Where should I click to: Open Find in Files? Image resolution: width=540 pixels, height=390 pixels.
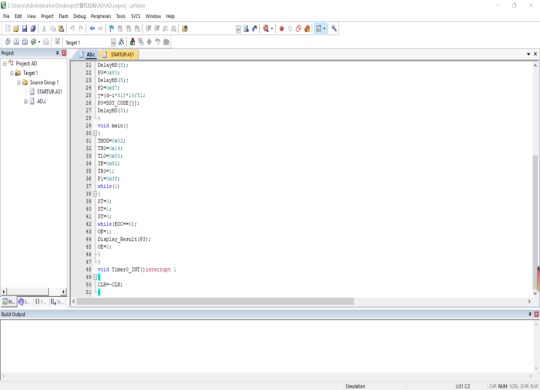click(x=185, y=29)
